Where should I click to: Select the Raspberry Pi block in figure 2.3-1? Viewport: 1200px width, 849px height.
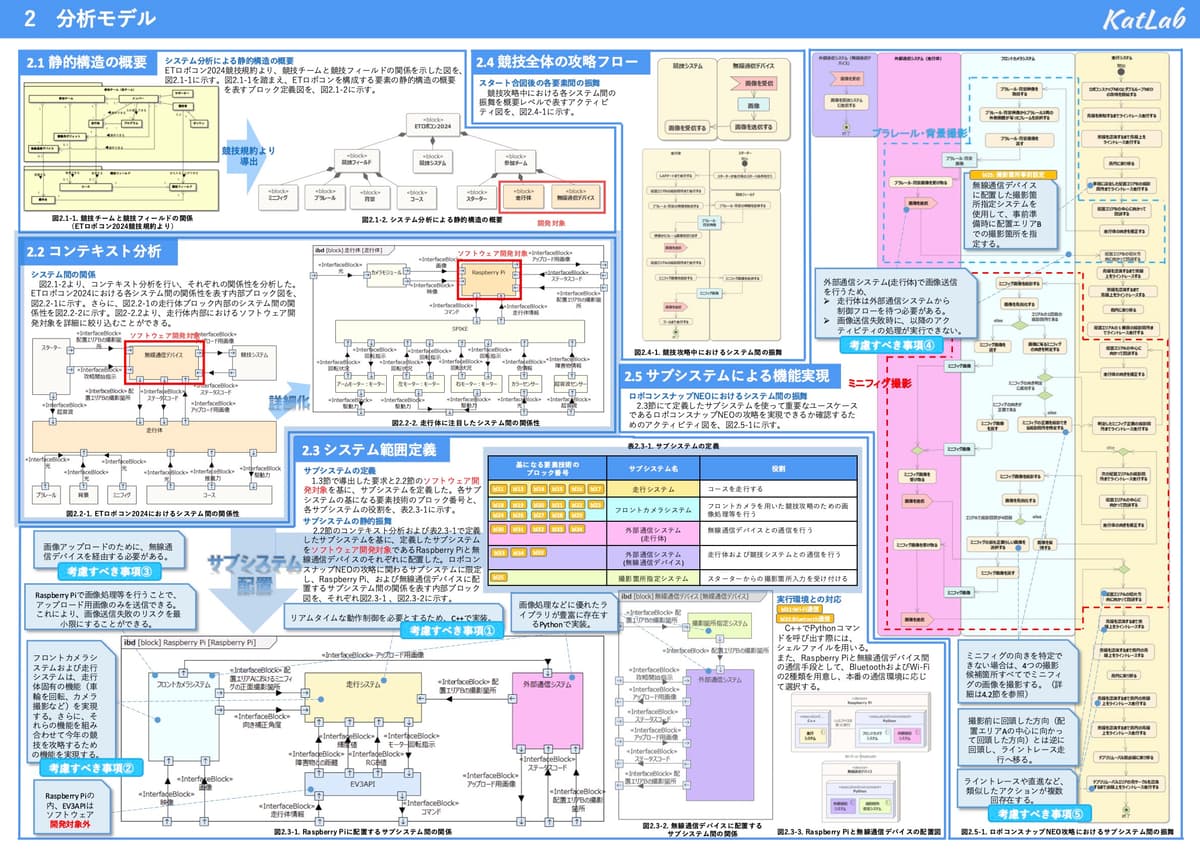click(190, 645)
